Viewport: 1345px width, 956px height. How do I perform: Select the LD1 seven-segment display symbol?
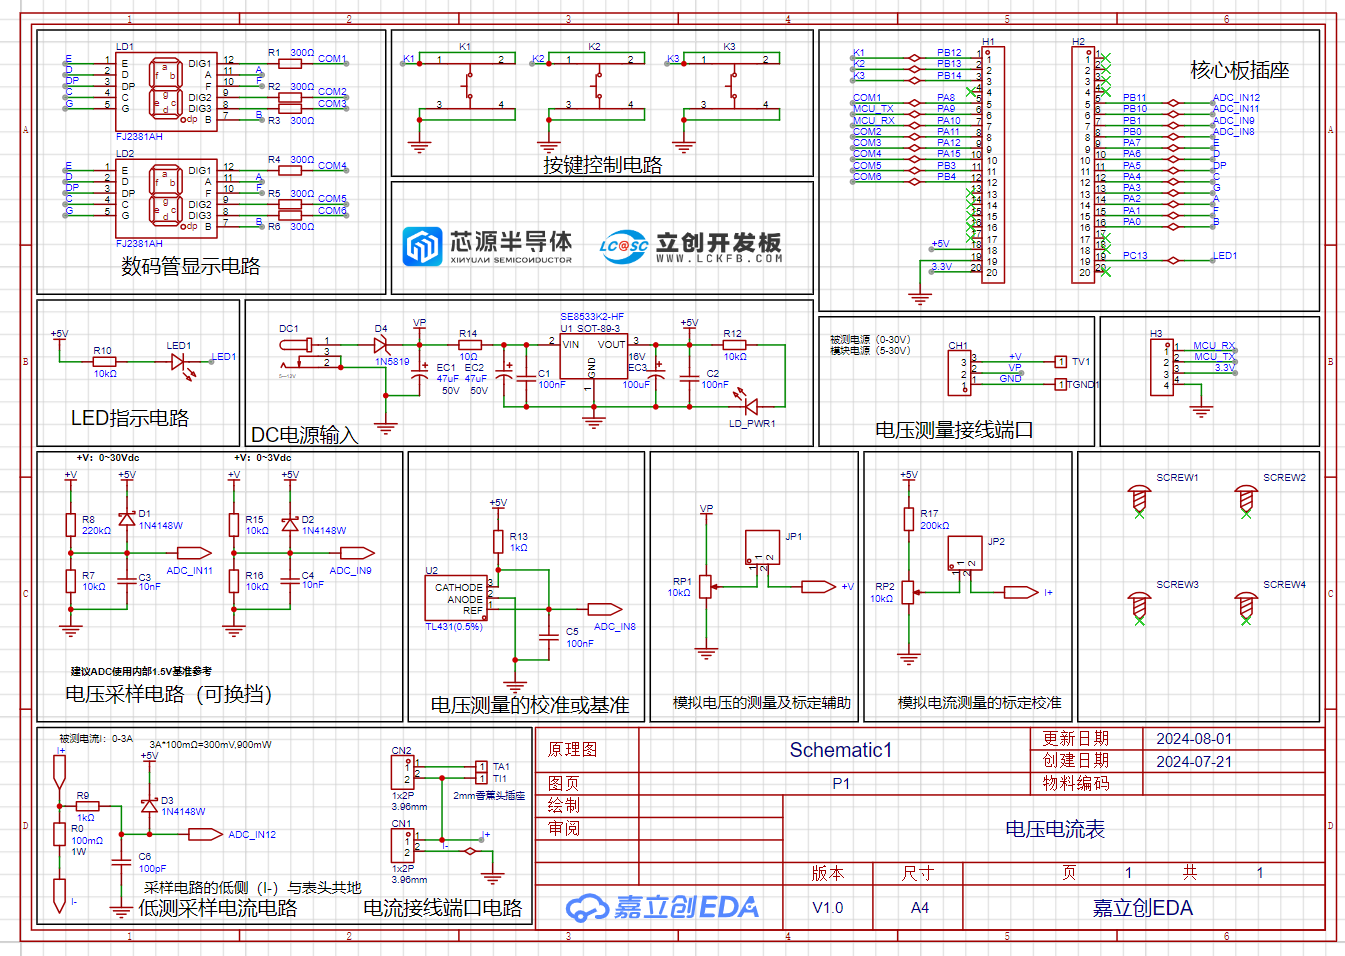click(x=166, y=90)
